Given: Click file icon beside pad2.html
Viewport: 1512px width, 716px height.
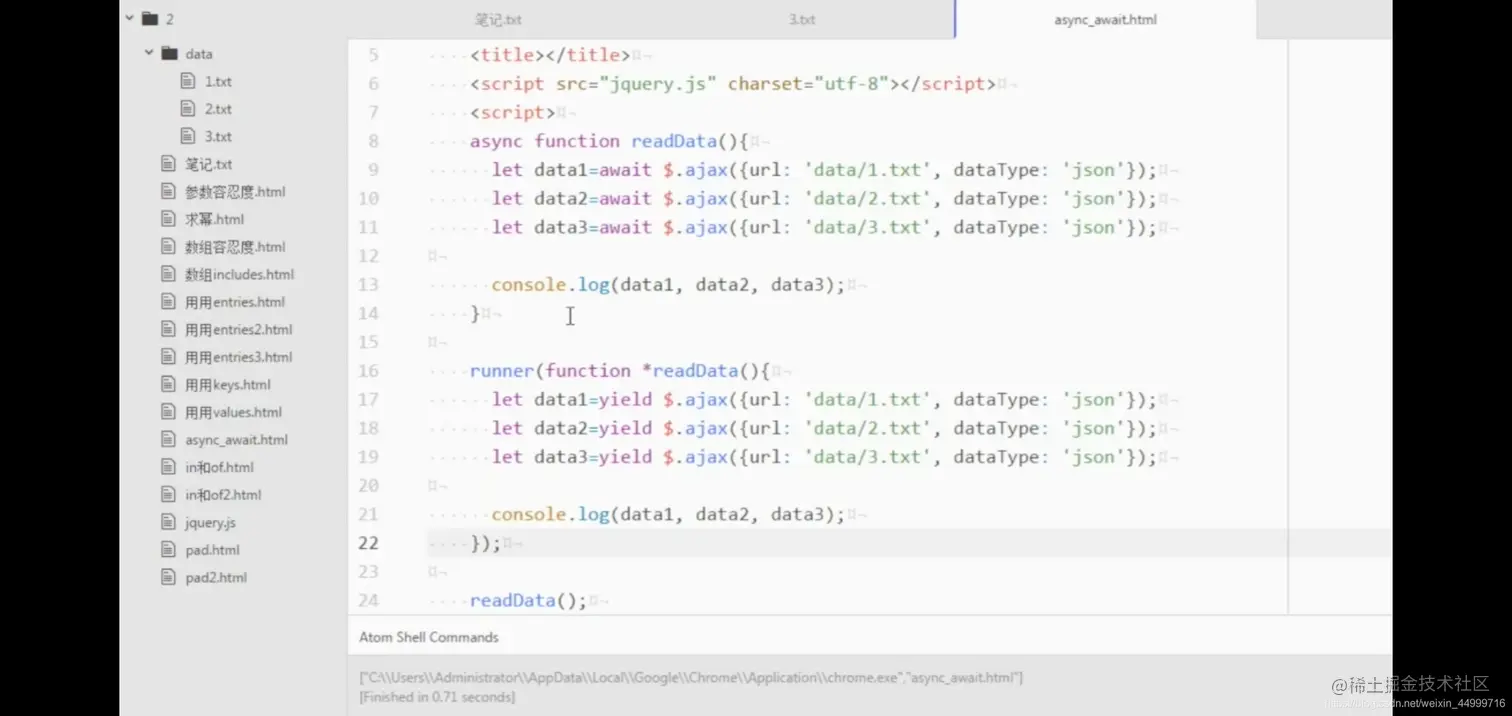Looking at the screenshot, I should pos(167,577).
